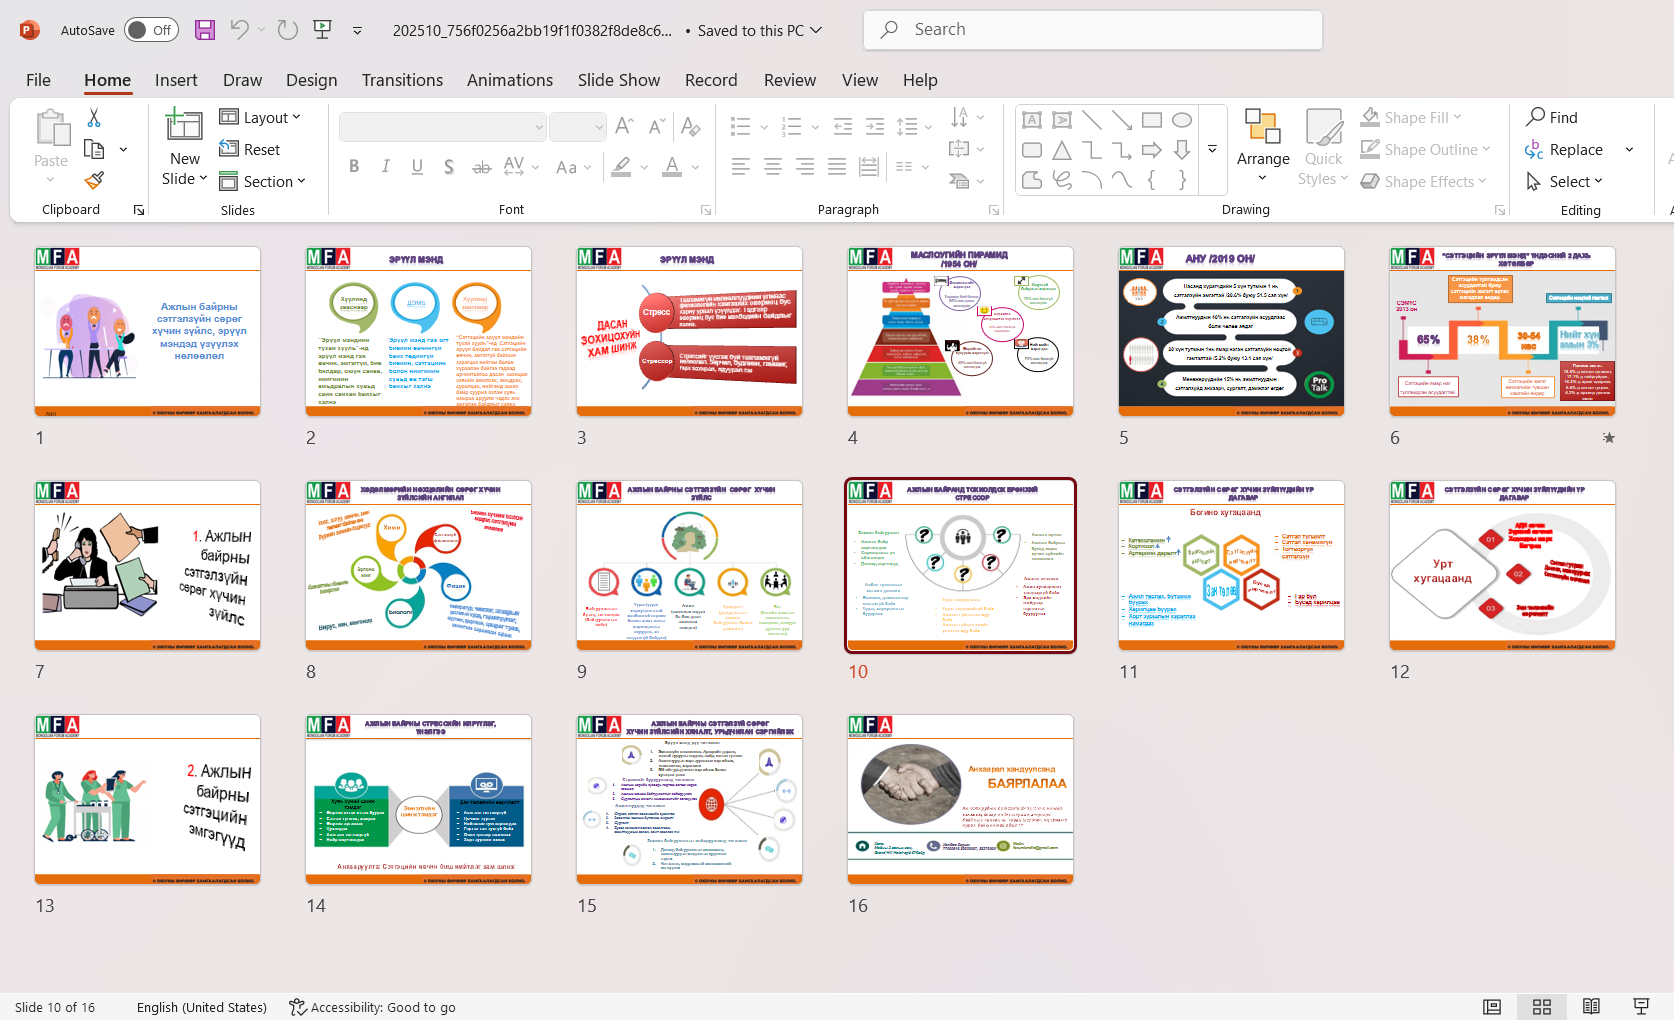
Task: Start Slide Show from status bar icon
Action: (1641, 1007)
